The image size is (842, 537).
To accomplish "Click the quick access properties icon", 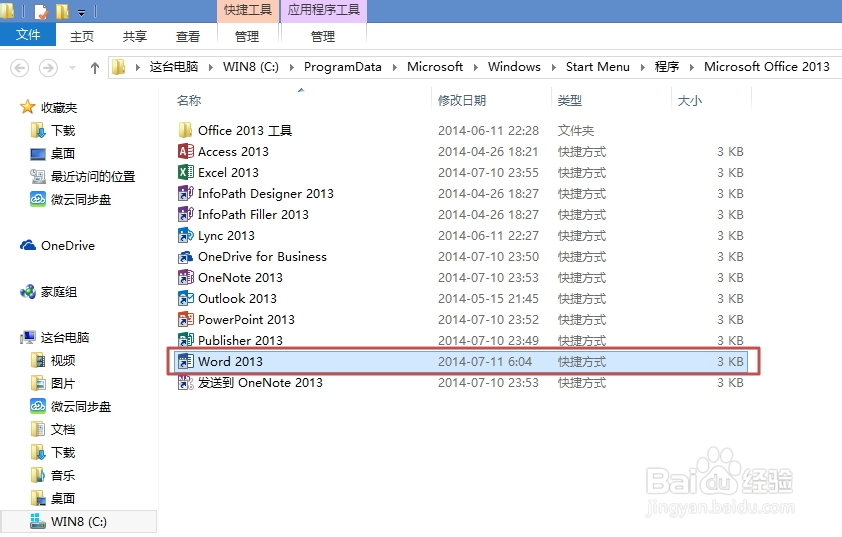I will coord(41,11).
